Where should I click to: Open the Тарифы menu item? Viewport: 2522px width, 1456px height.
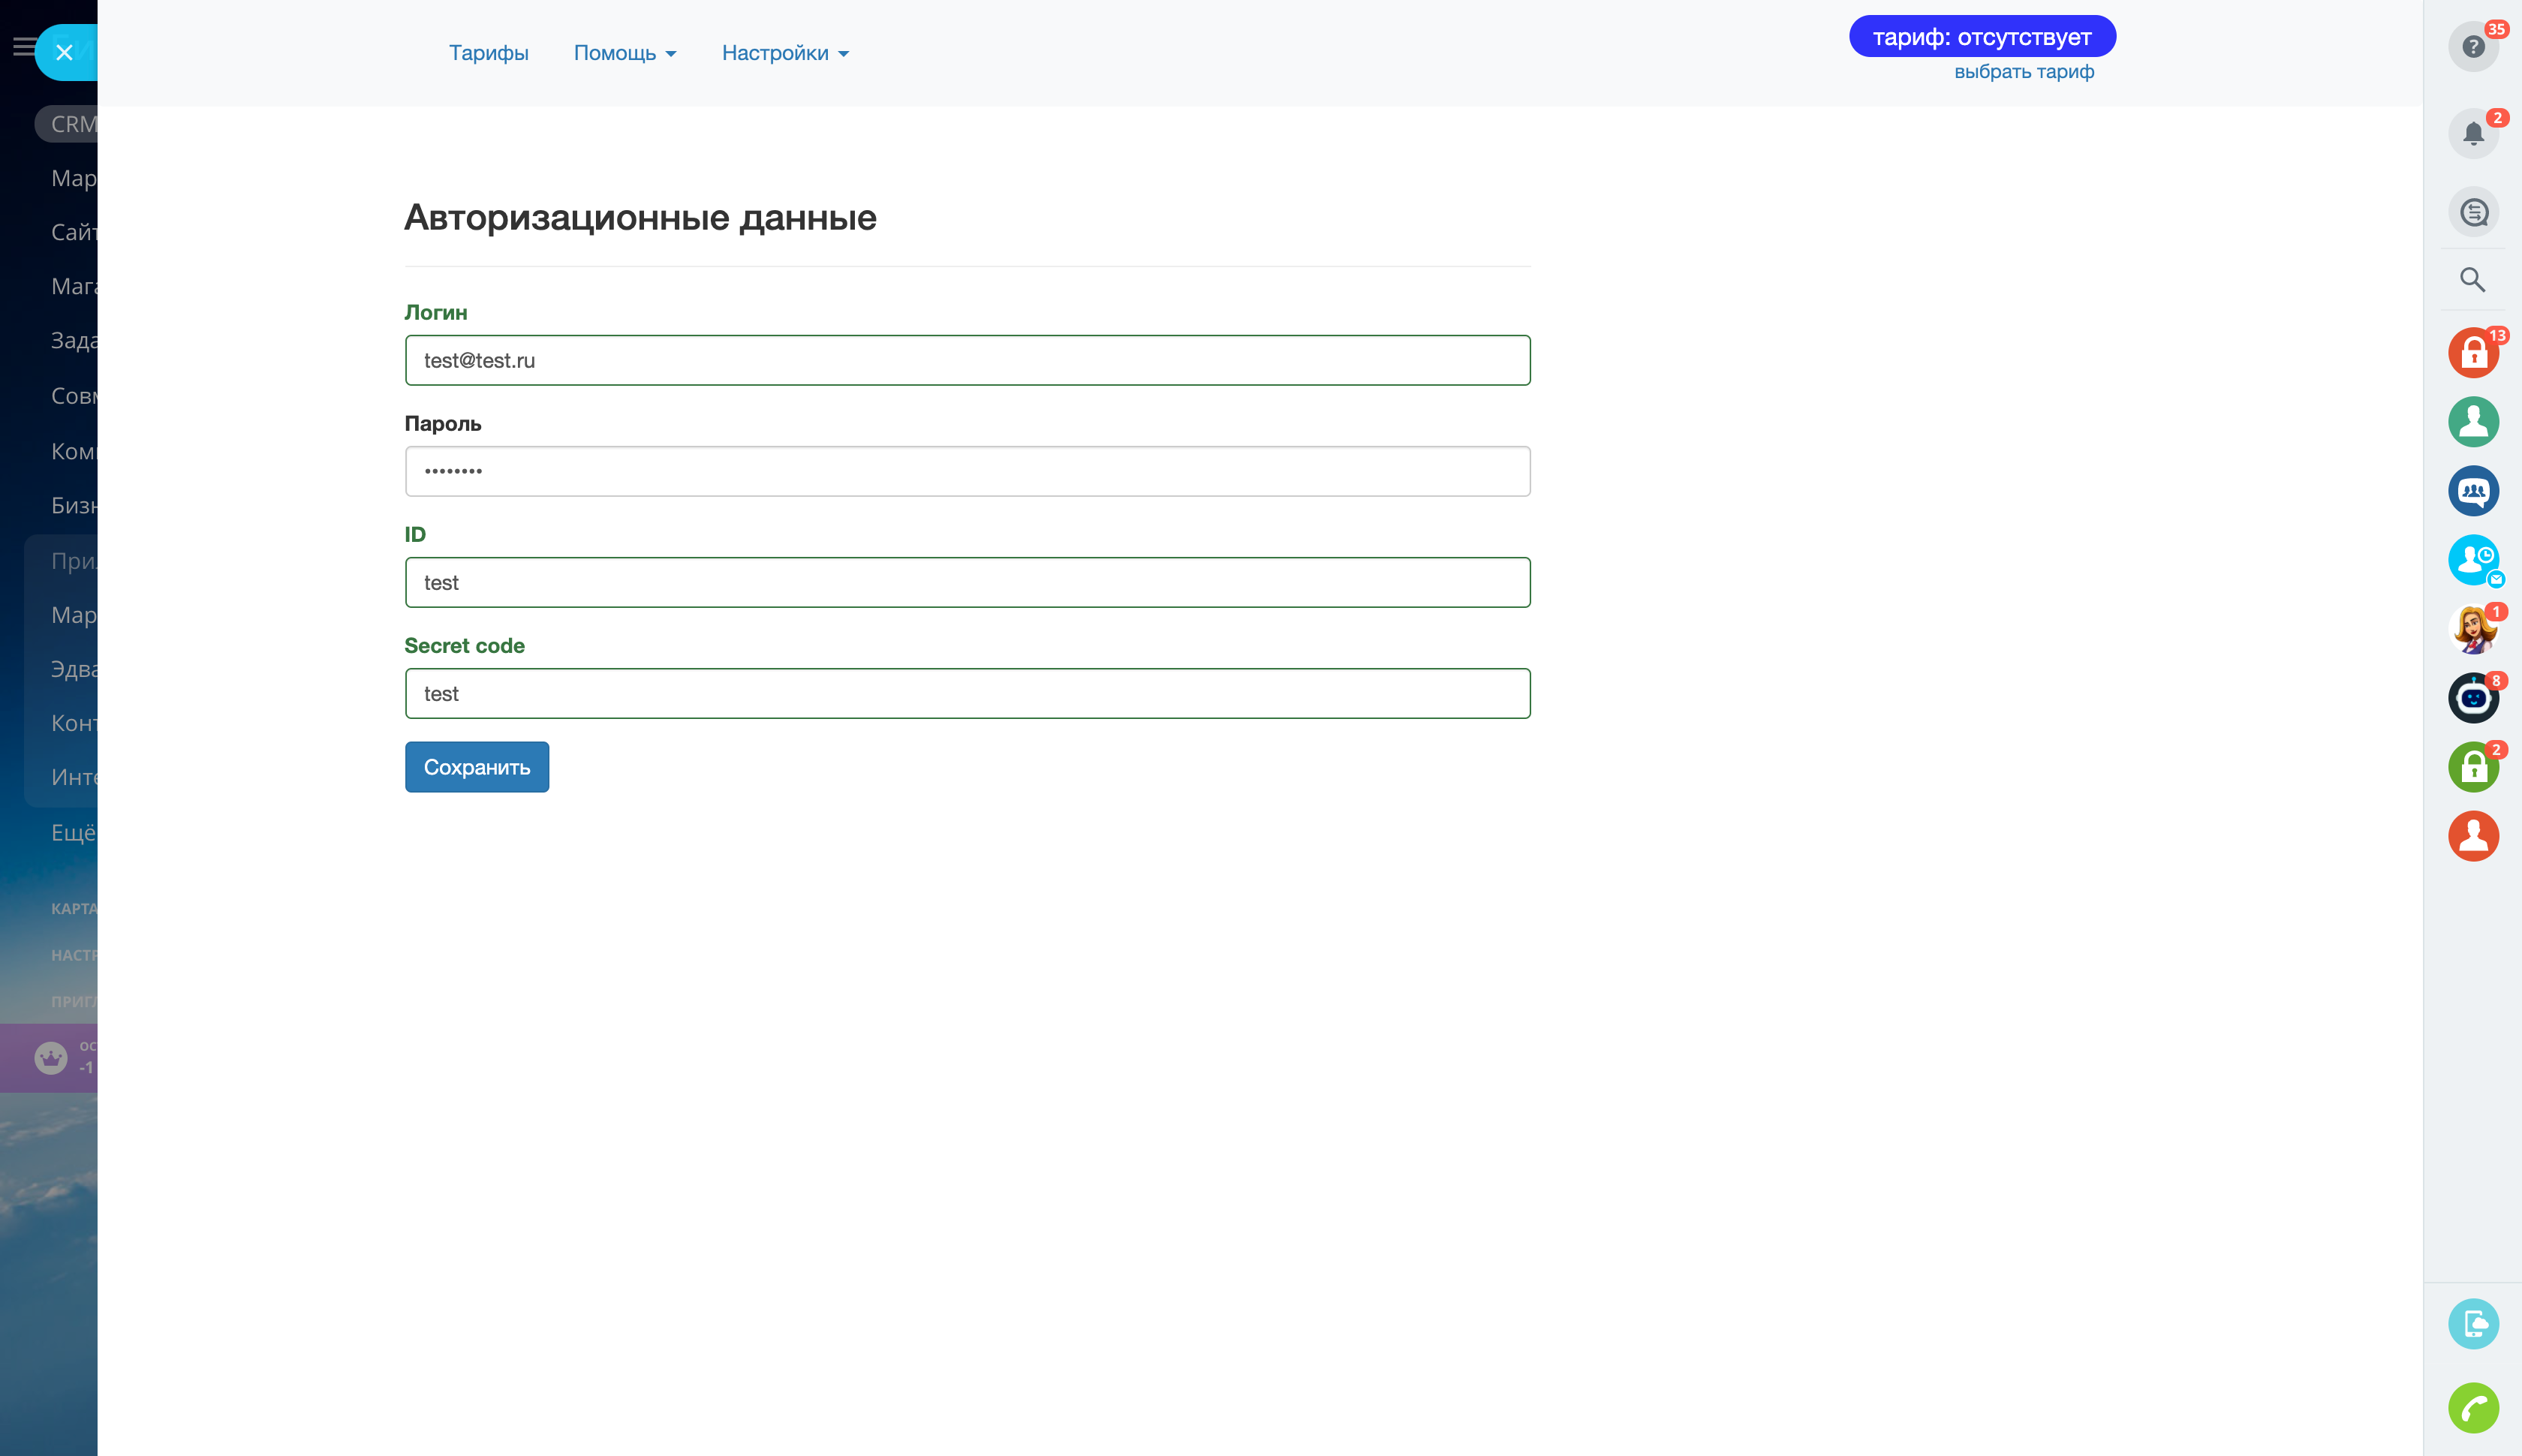tap(488, 53)
